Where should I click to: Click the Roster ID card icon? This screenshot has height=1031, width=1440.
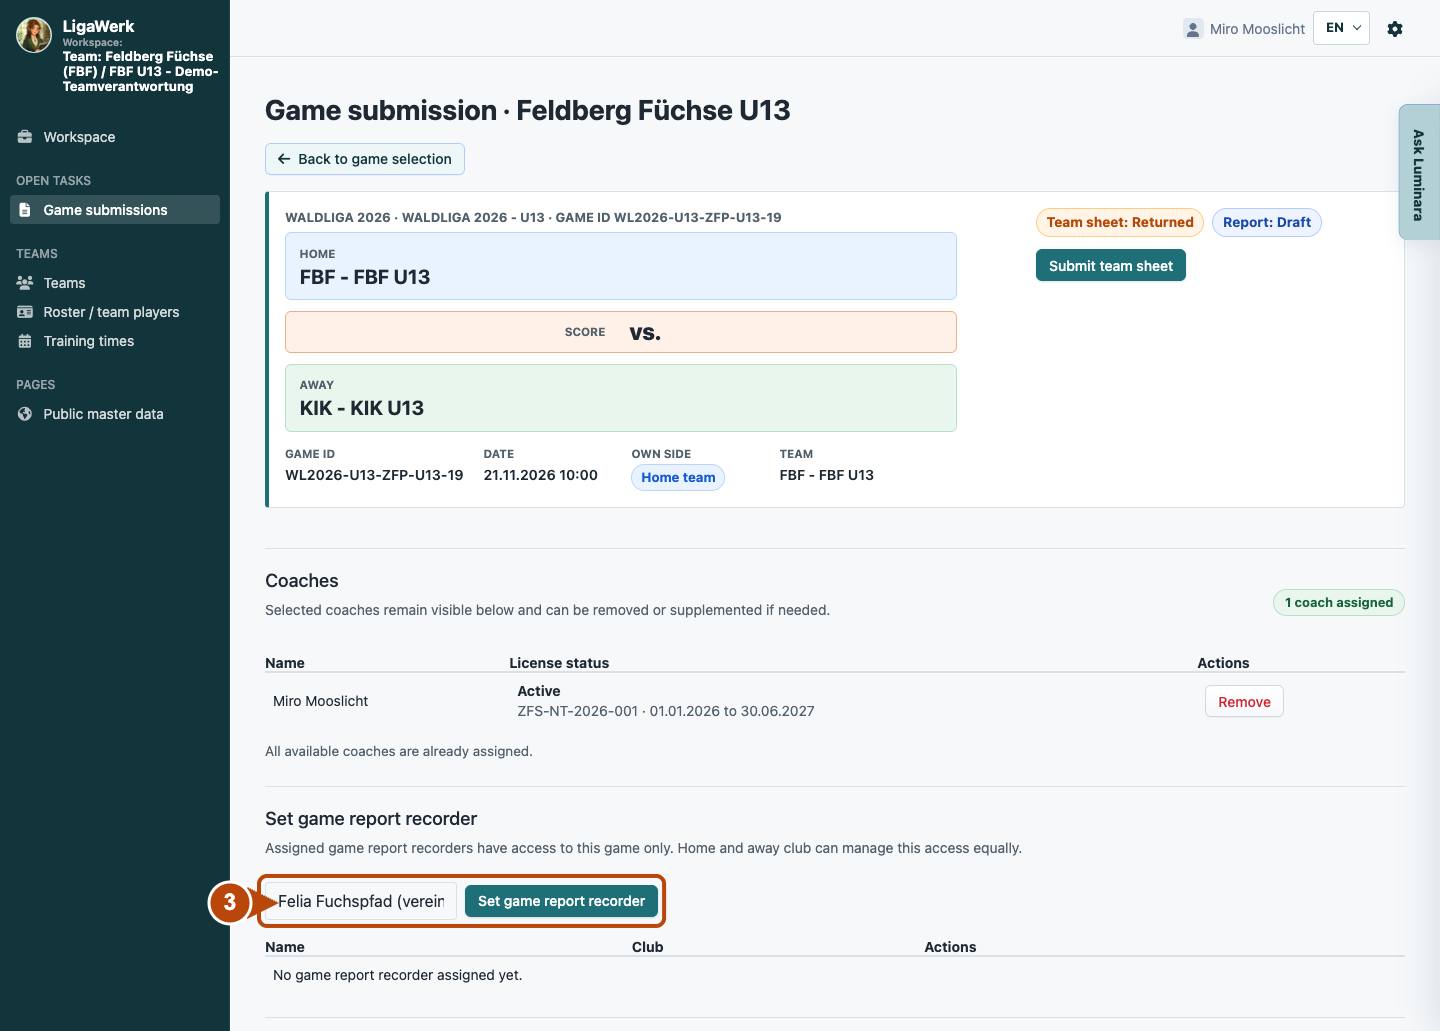tap(25, 312)
